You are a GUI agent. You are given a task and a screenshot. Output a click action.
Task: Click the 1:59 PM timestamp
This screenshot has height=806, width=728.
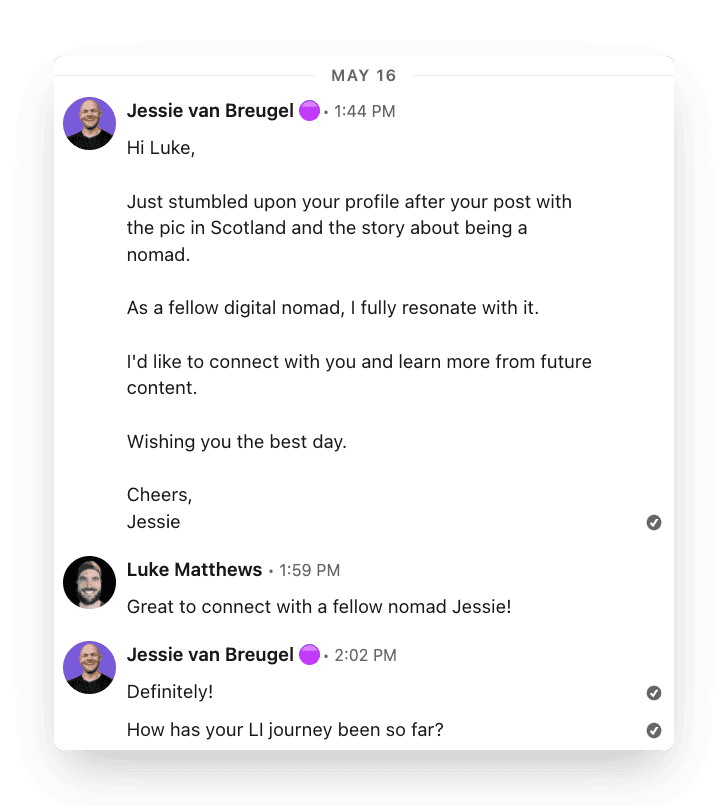pyautogui.click(x=310, y=571)
